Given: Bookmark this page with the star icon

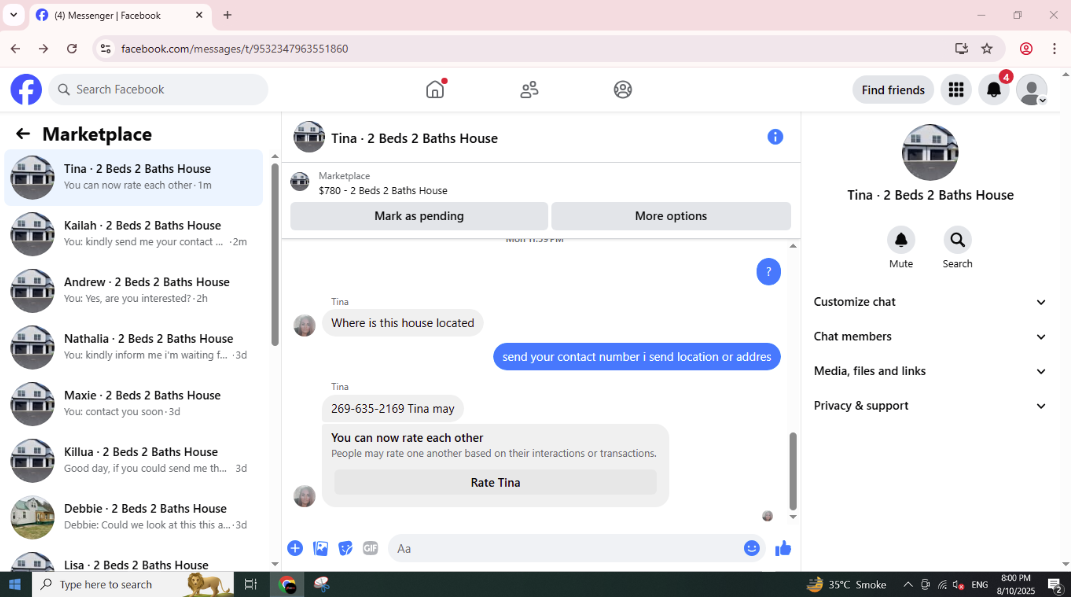Looking at the screenshot, I should 987,48.
